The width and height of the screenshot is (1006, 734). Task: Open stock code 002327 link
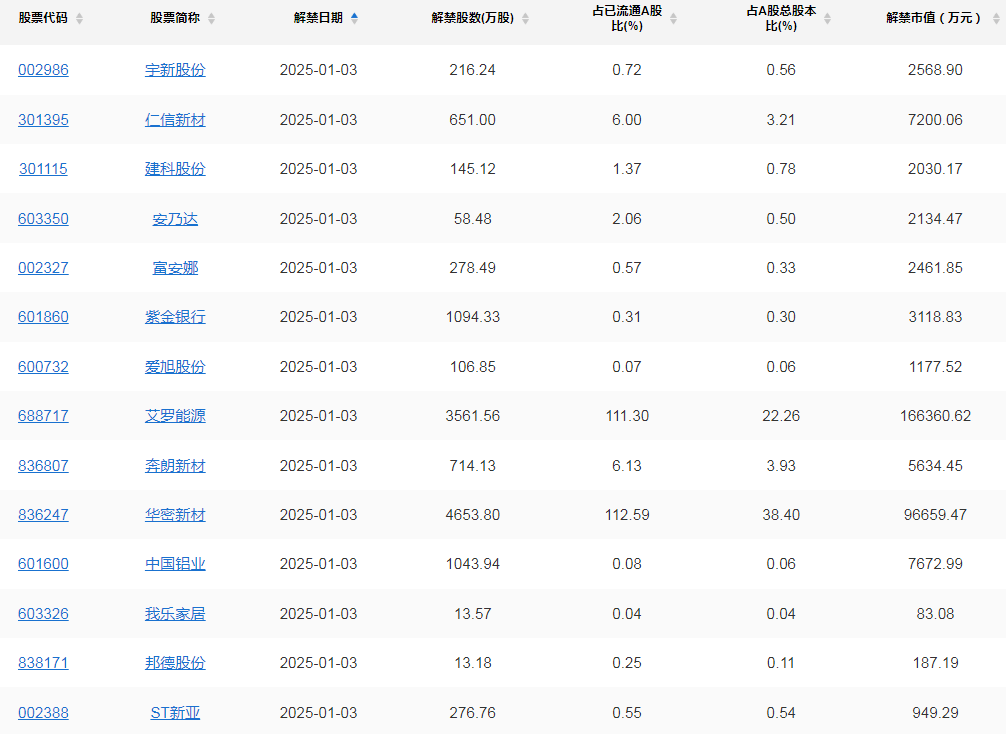43,268
